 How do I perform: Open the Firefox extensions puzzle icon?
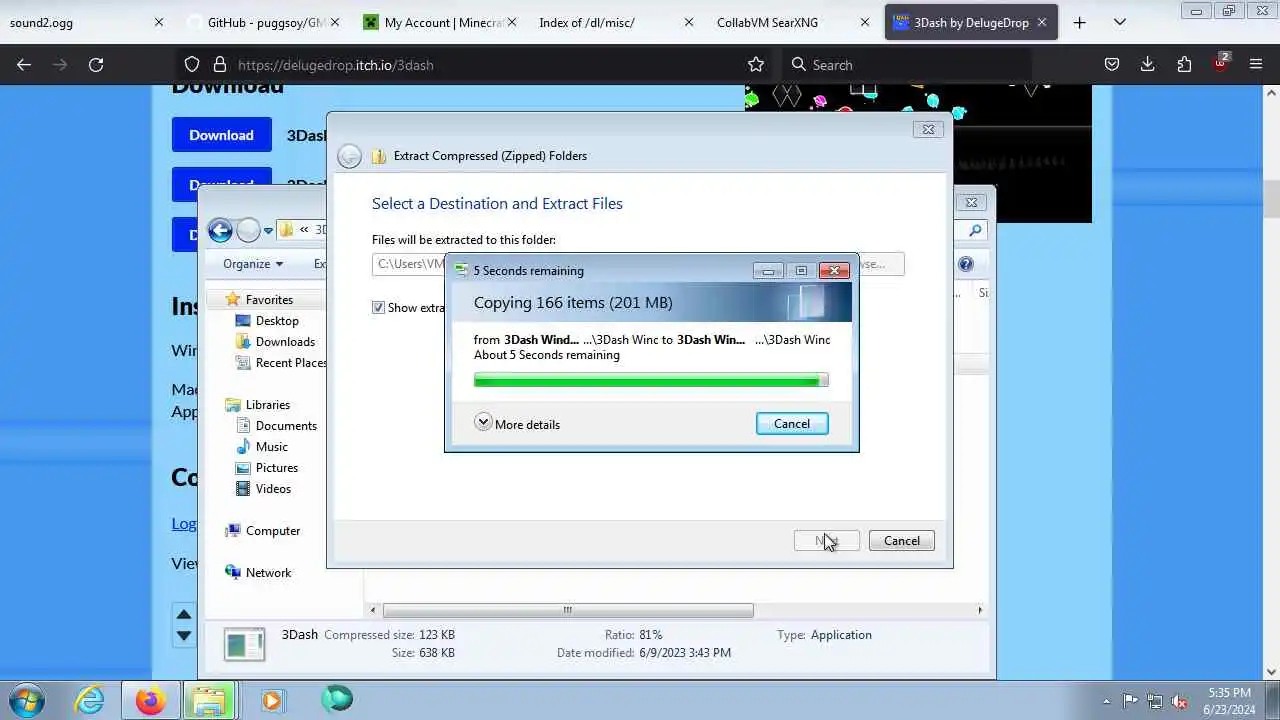point(1184,65)
